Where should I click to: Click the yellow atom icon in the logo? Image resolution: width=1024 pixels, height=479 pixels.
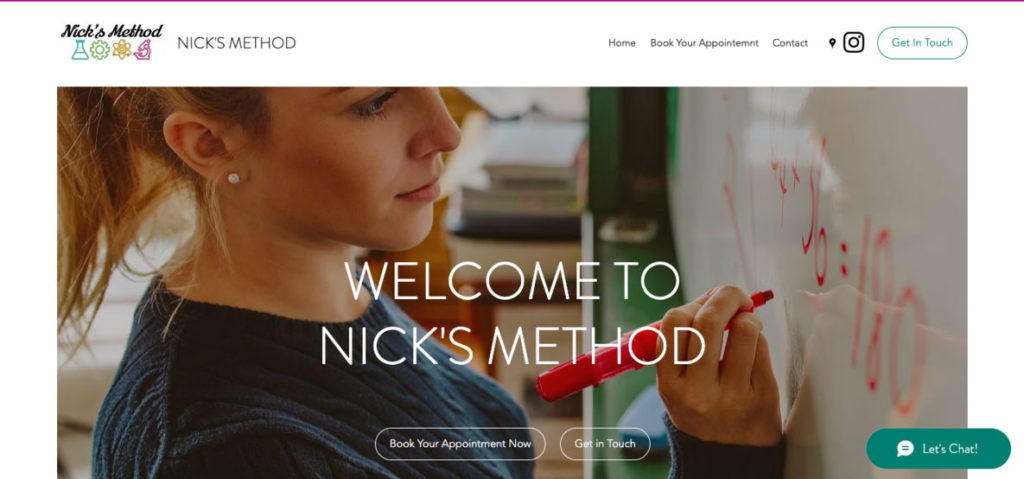121,50
